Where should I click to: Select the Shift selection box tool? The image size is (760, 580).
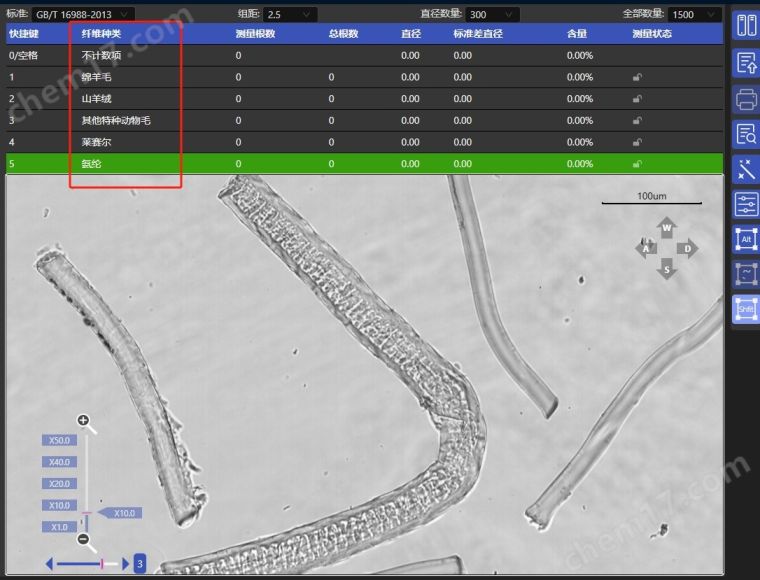(x=746, y=309)
